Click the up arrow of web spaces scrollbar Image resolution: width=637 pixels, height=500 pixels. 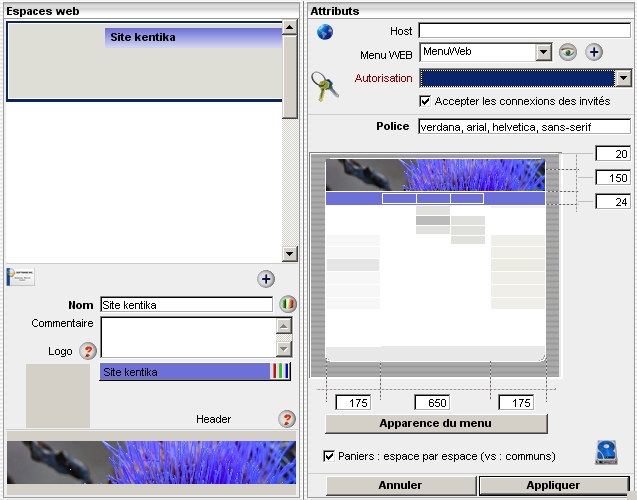290,28
